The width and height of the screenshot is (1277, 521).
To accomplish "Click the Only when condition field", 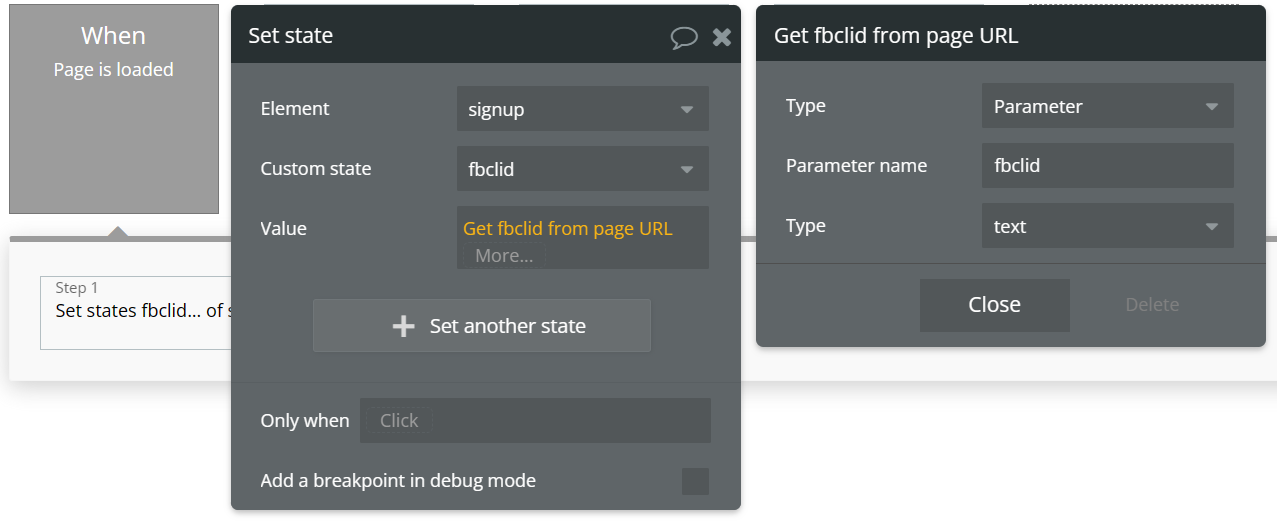I will (535, 421).
